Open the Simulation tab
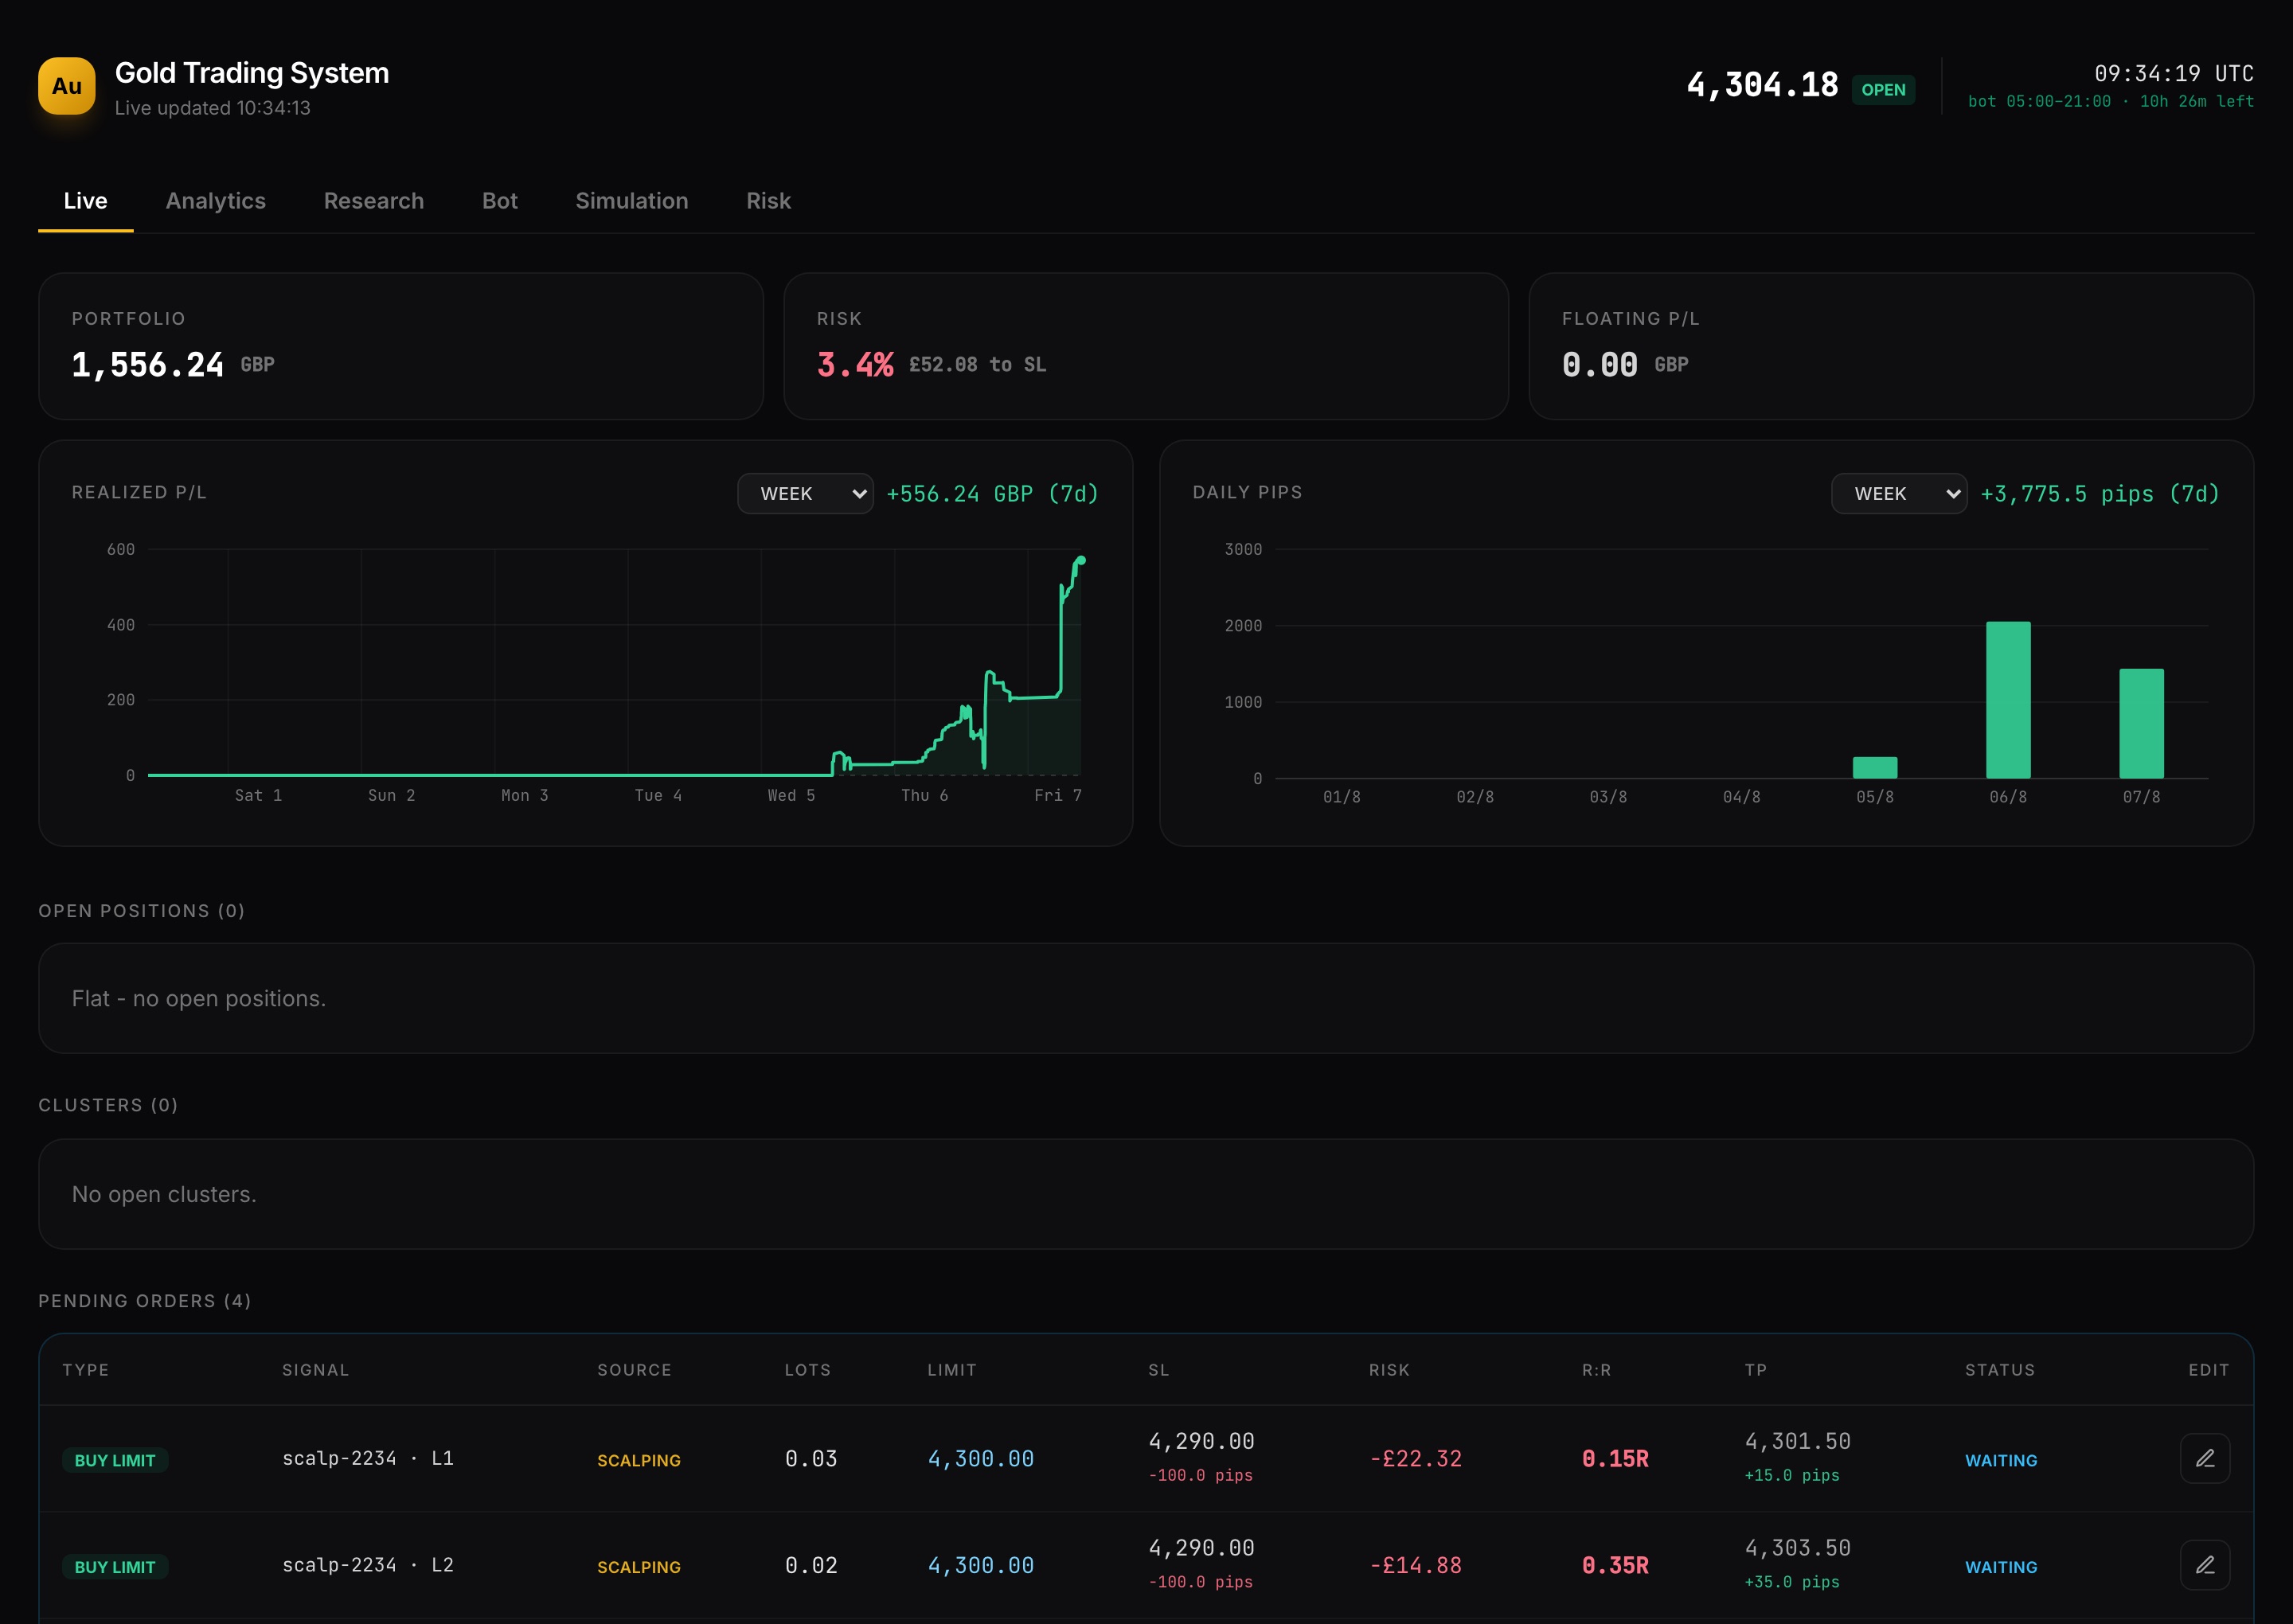Screen dimensions: 2293x1624 pyautogui.click(x=632, y=201)
